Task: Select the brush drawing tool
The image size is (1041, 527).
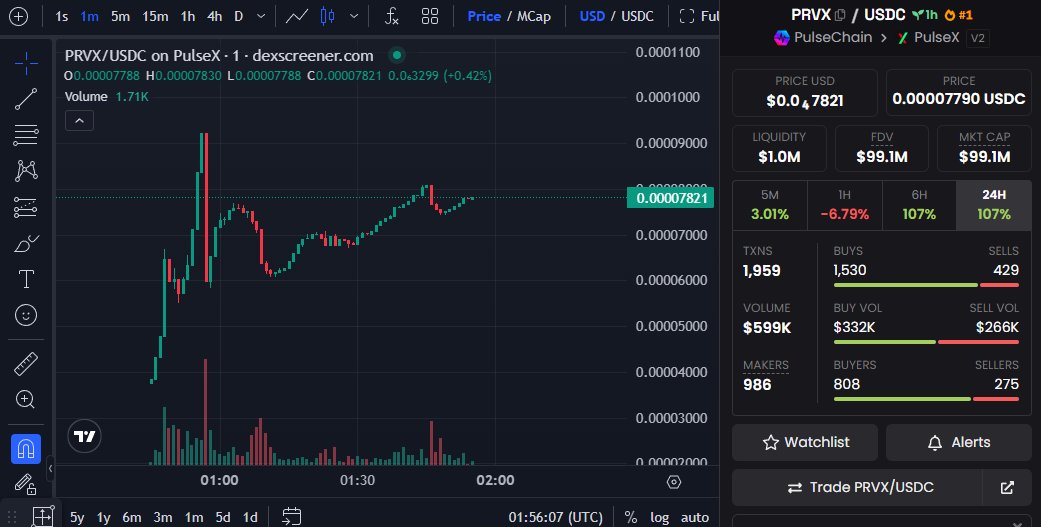Action: pos(26,243)
